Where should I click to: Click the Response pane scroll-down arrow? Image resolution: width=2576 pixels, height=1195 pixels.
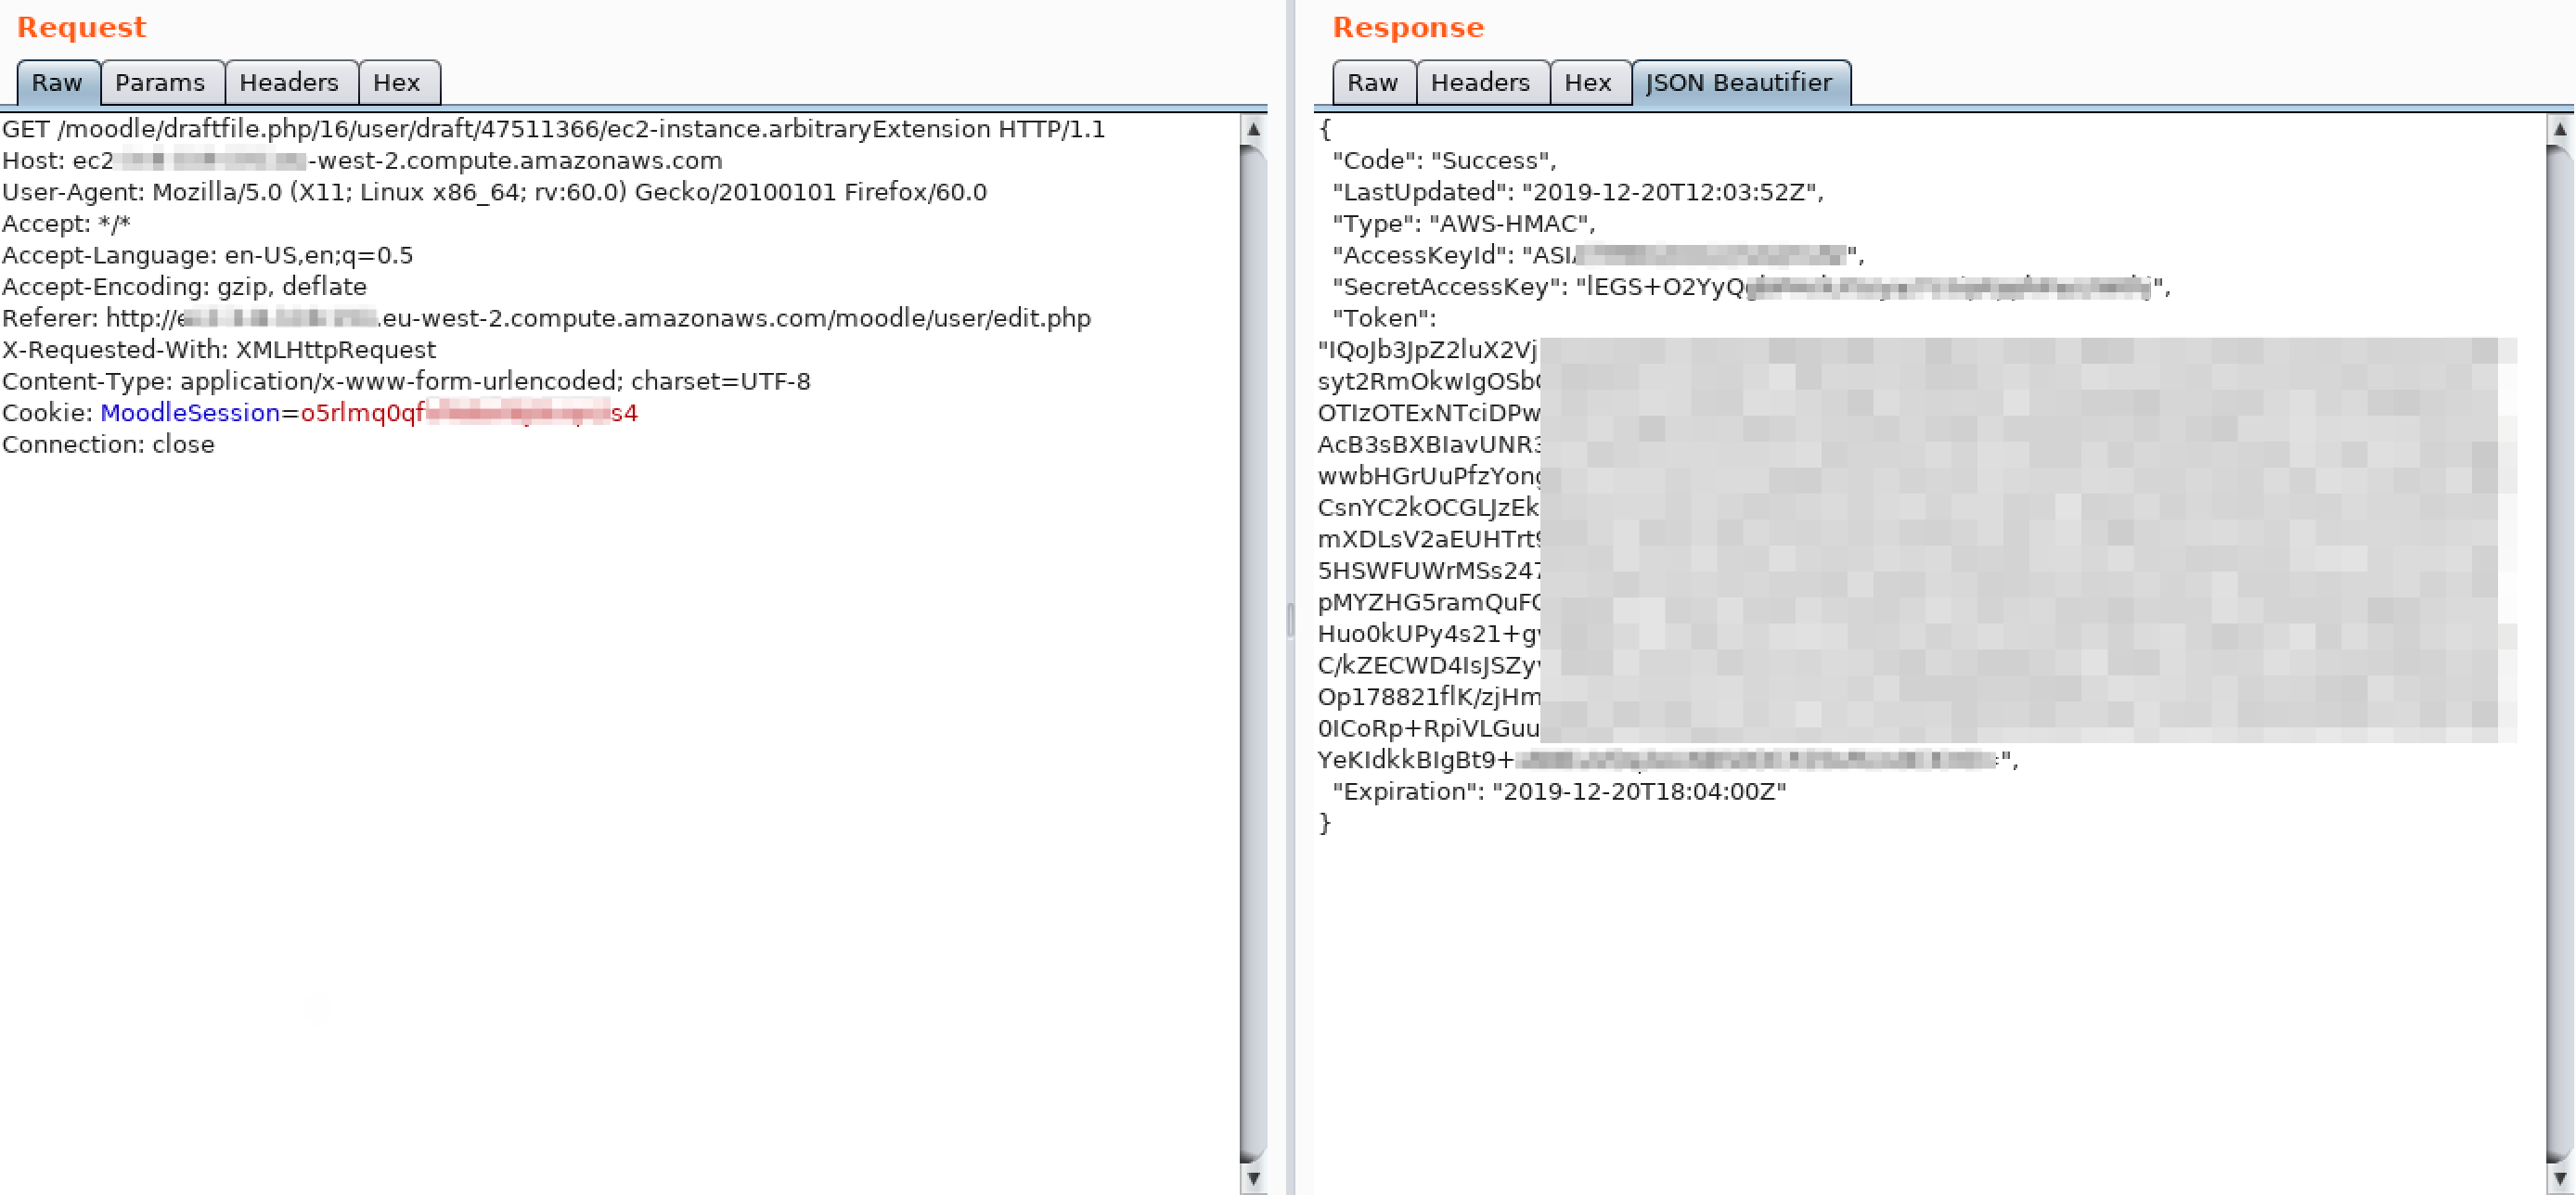[2560, 1178]
